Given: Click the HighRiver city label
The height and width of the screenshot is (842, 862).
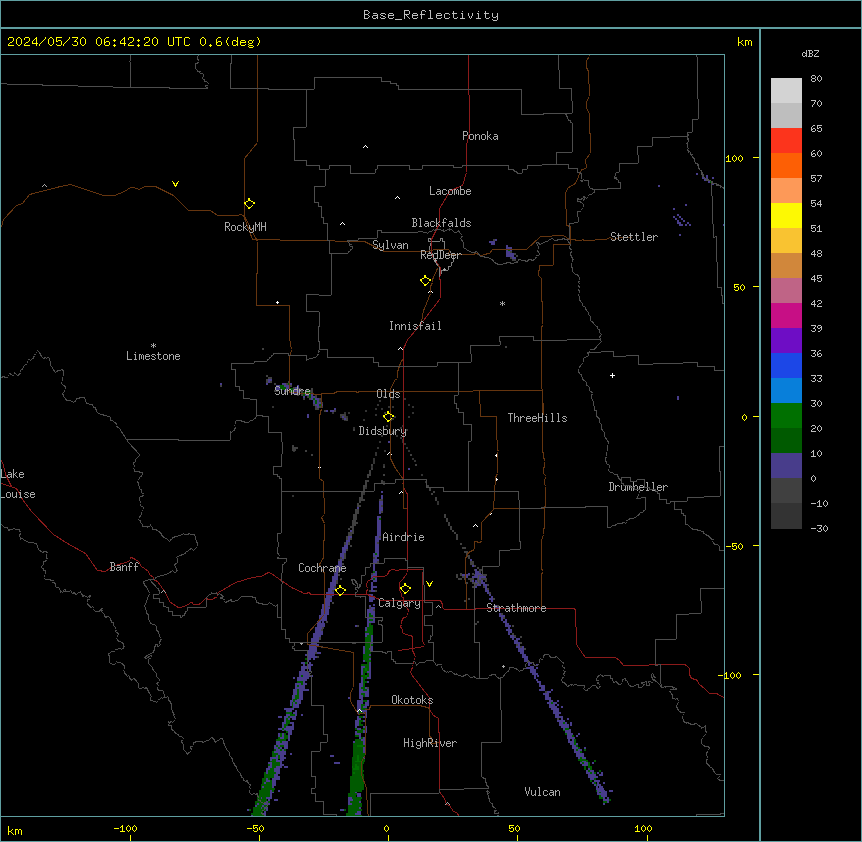Looking at the screenshot, I should coord(430,743).
